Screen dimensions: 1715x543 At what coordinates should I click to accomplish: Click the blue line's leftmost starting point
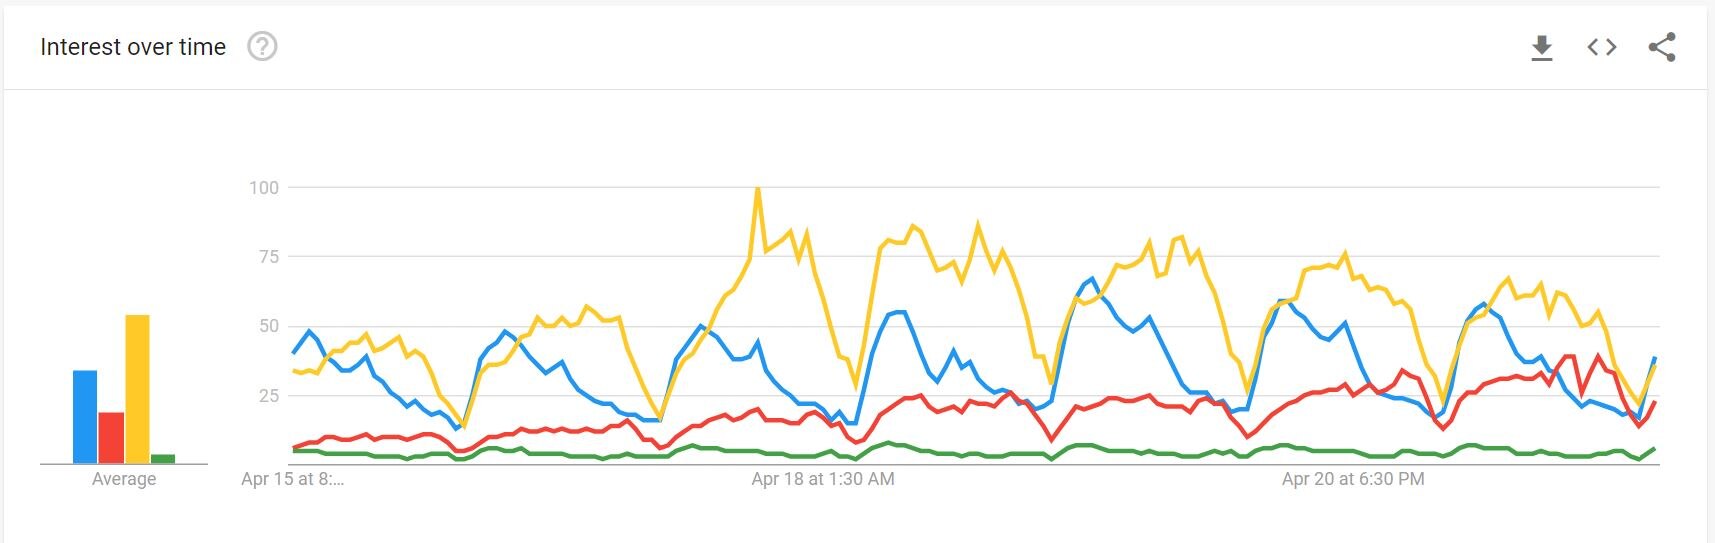[x=293, y=353]
